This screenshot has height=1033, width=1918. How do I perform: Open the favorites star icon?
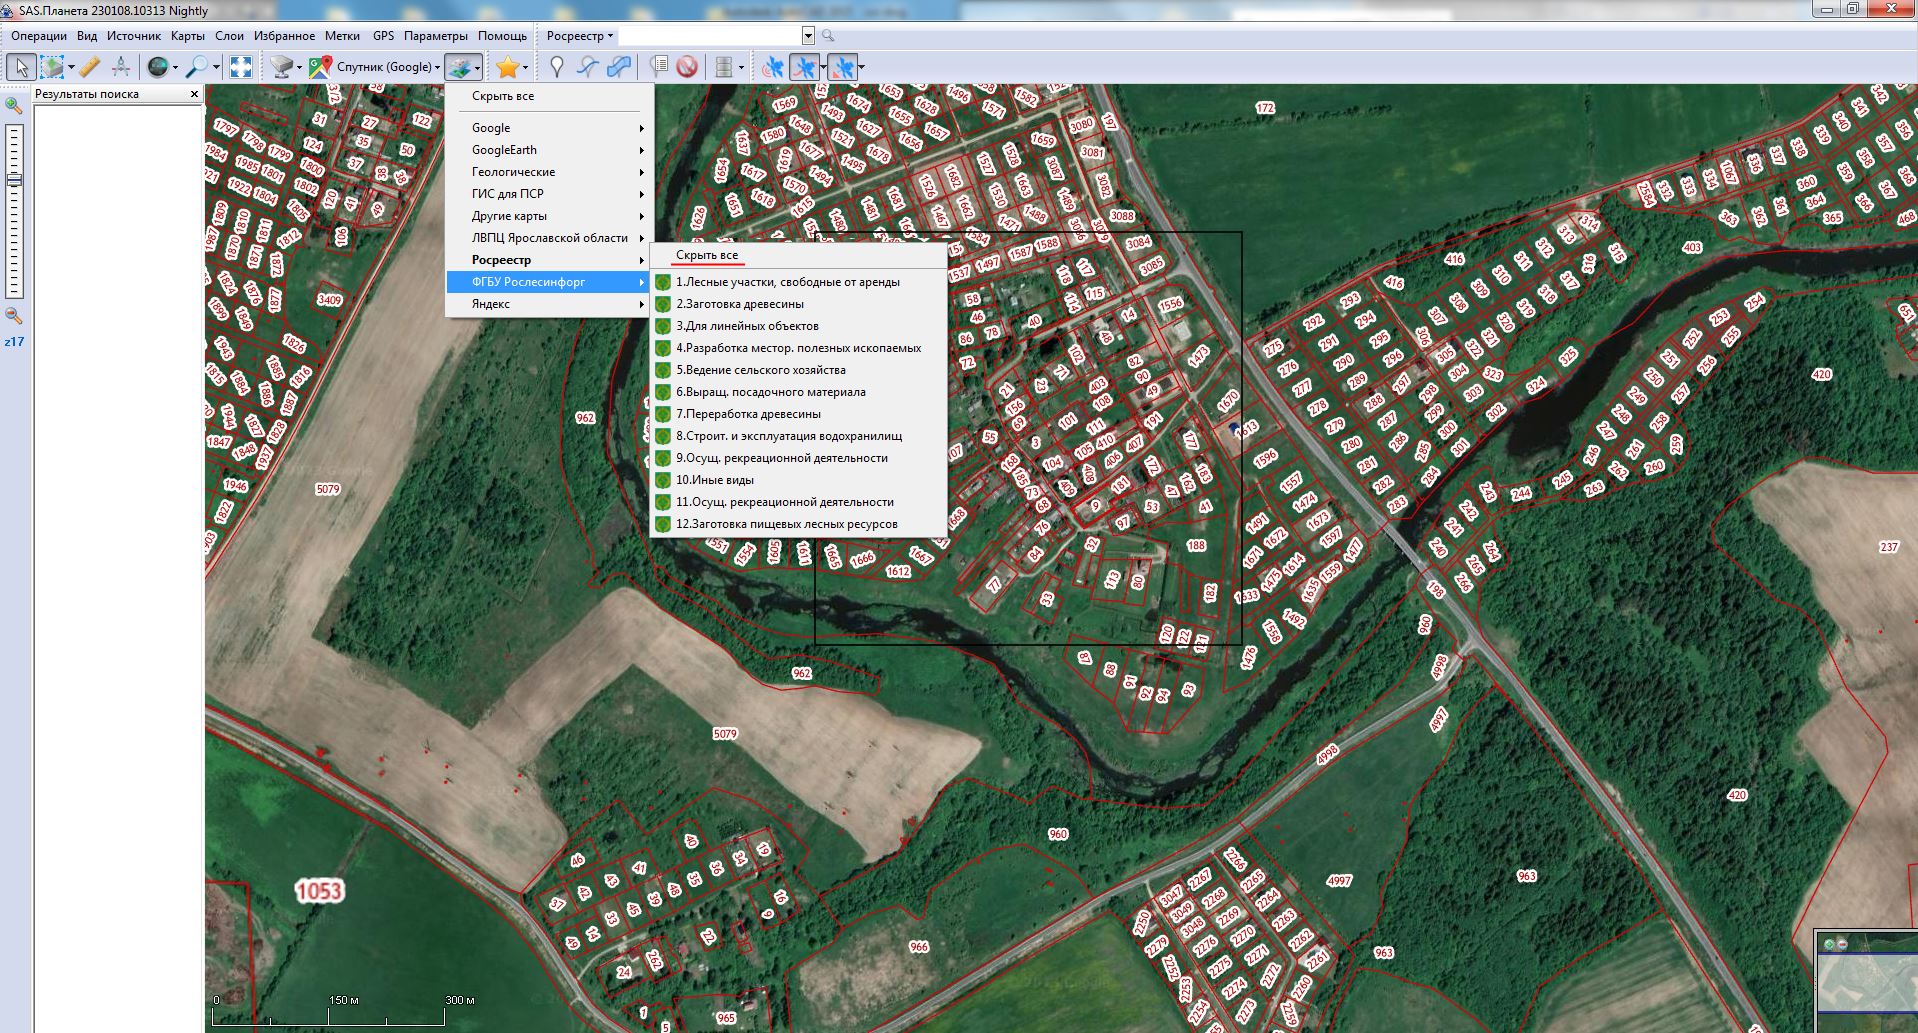pyautogui.click(x=508, y=67)
